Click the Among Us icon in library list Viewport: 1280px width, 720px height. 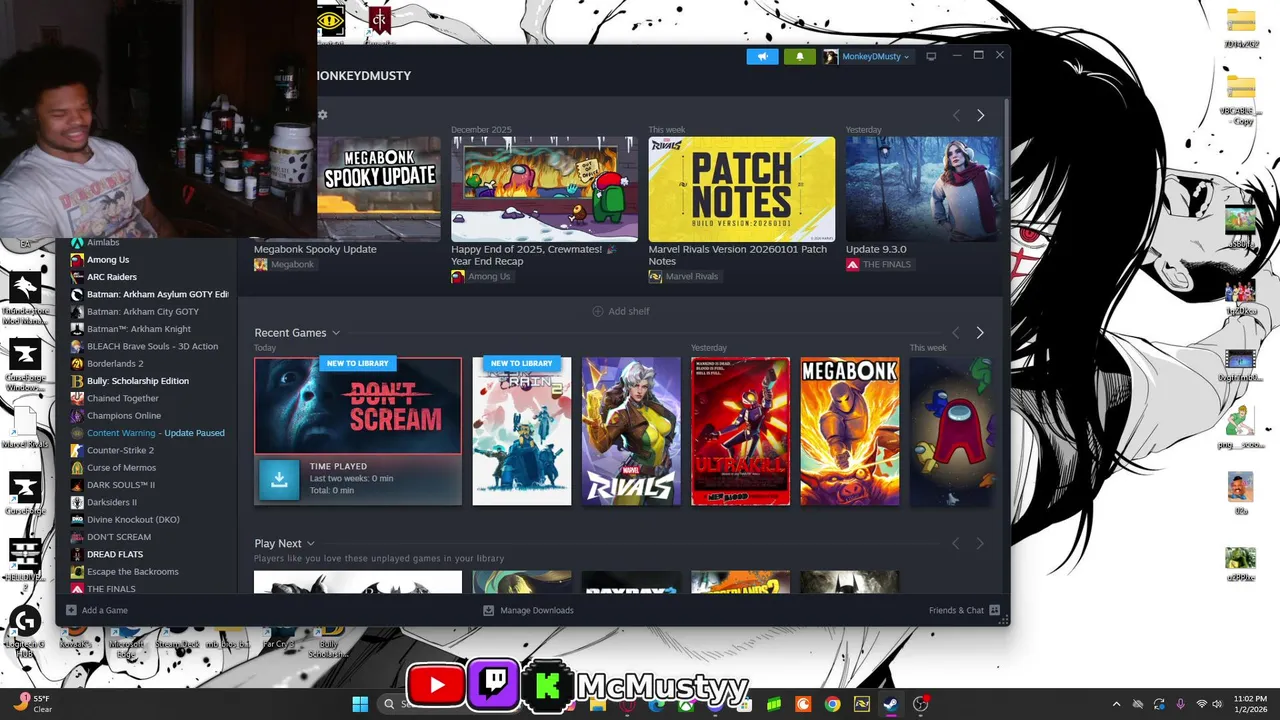pyautogui.click(x=77, y=260)
